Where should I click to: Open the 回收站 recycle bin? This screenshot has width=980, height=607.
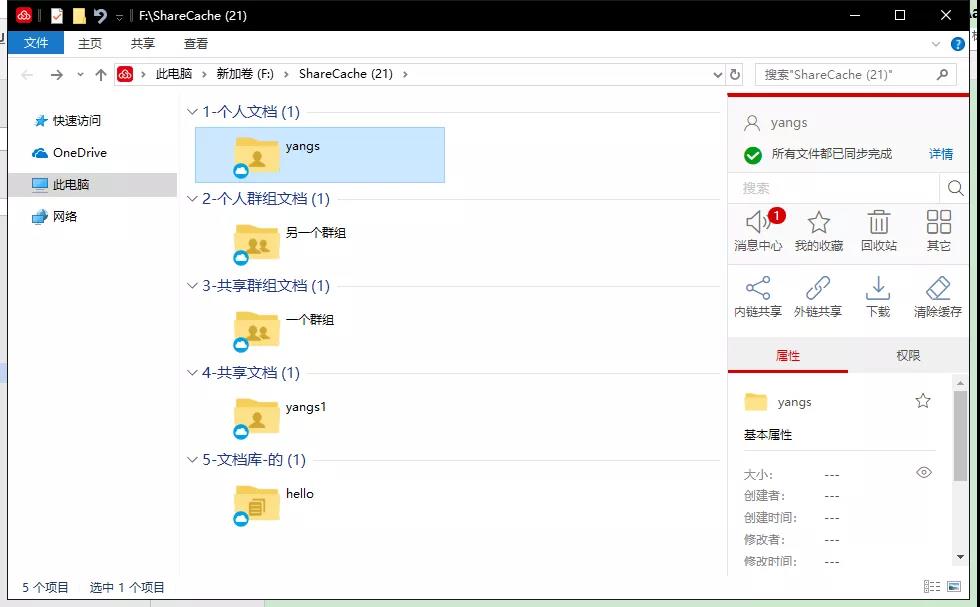click(x=878, y=229)
